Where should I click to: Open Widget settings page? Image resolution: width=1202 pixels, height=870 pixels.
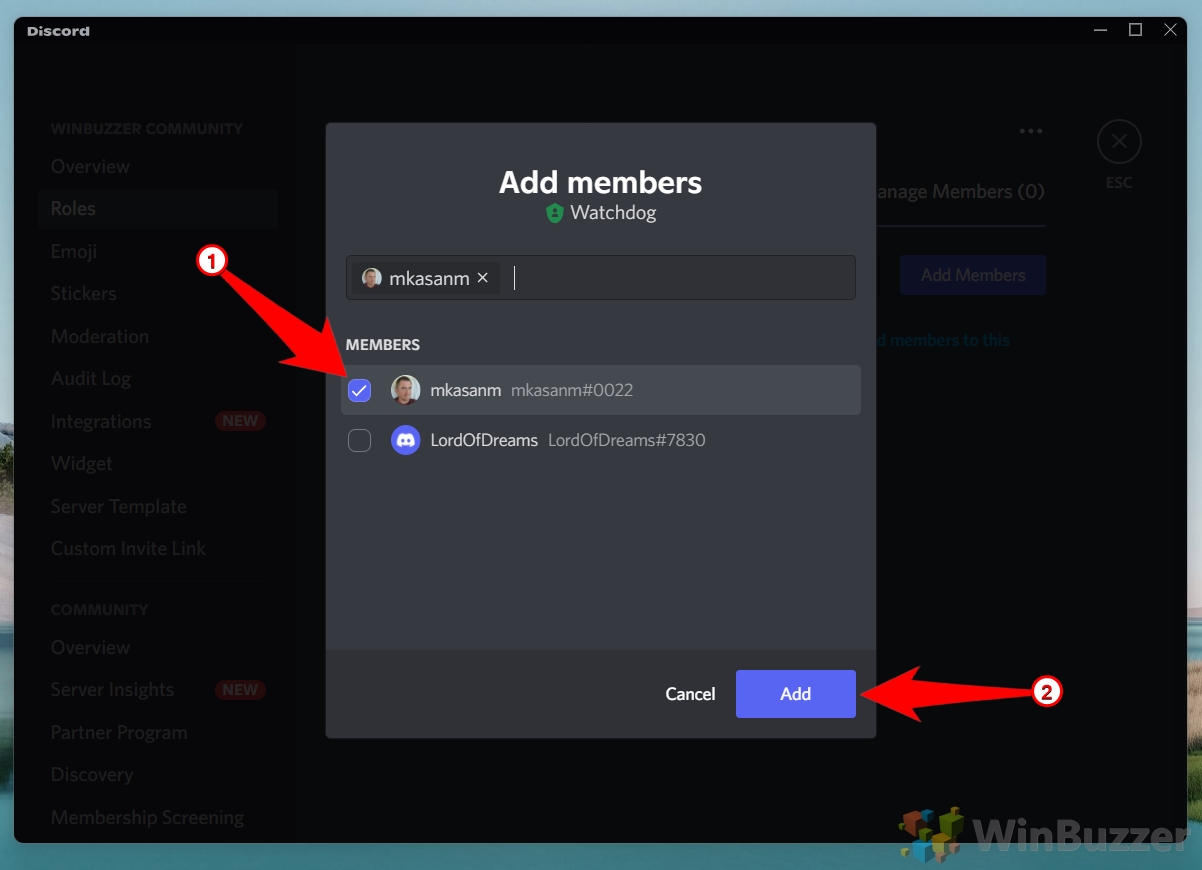82,464
